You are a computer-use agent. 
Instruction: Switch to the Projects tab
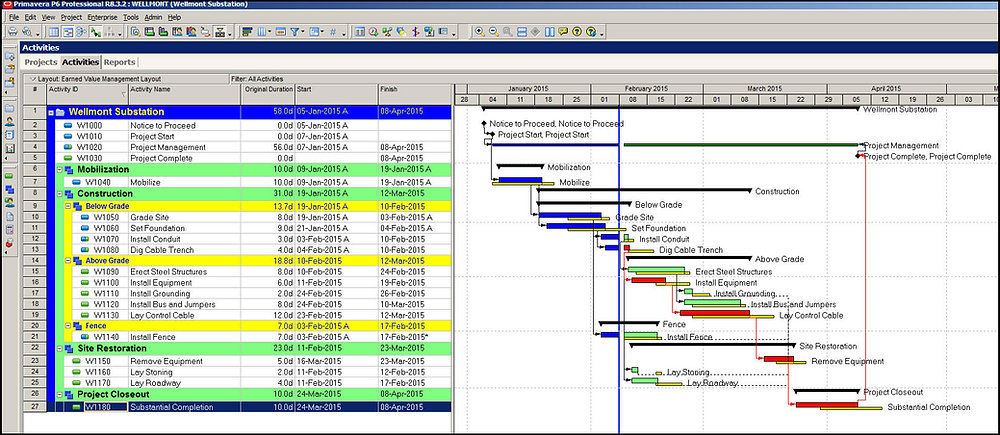[x=41, y=62]
